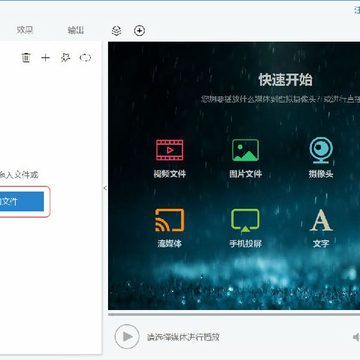The width and height of the screenshot is (360, 360).
Task: Click the circled plus add icon
Action: (x=139, y=31)
